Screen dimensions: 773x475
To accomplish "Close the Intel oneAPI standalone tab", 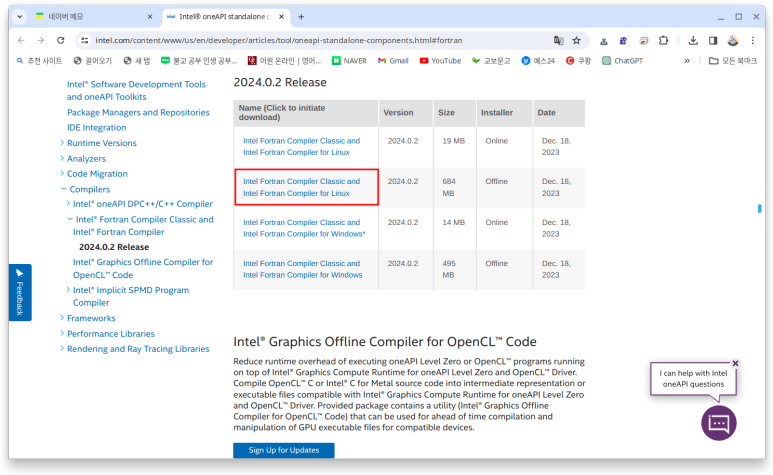I will pos(281,17).
